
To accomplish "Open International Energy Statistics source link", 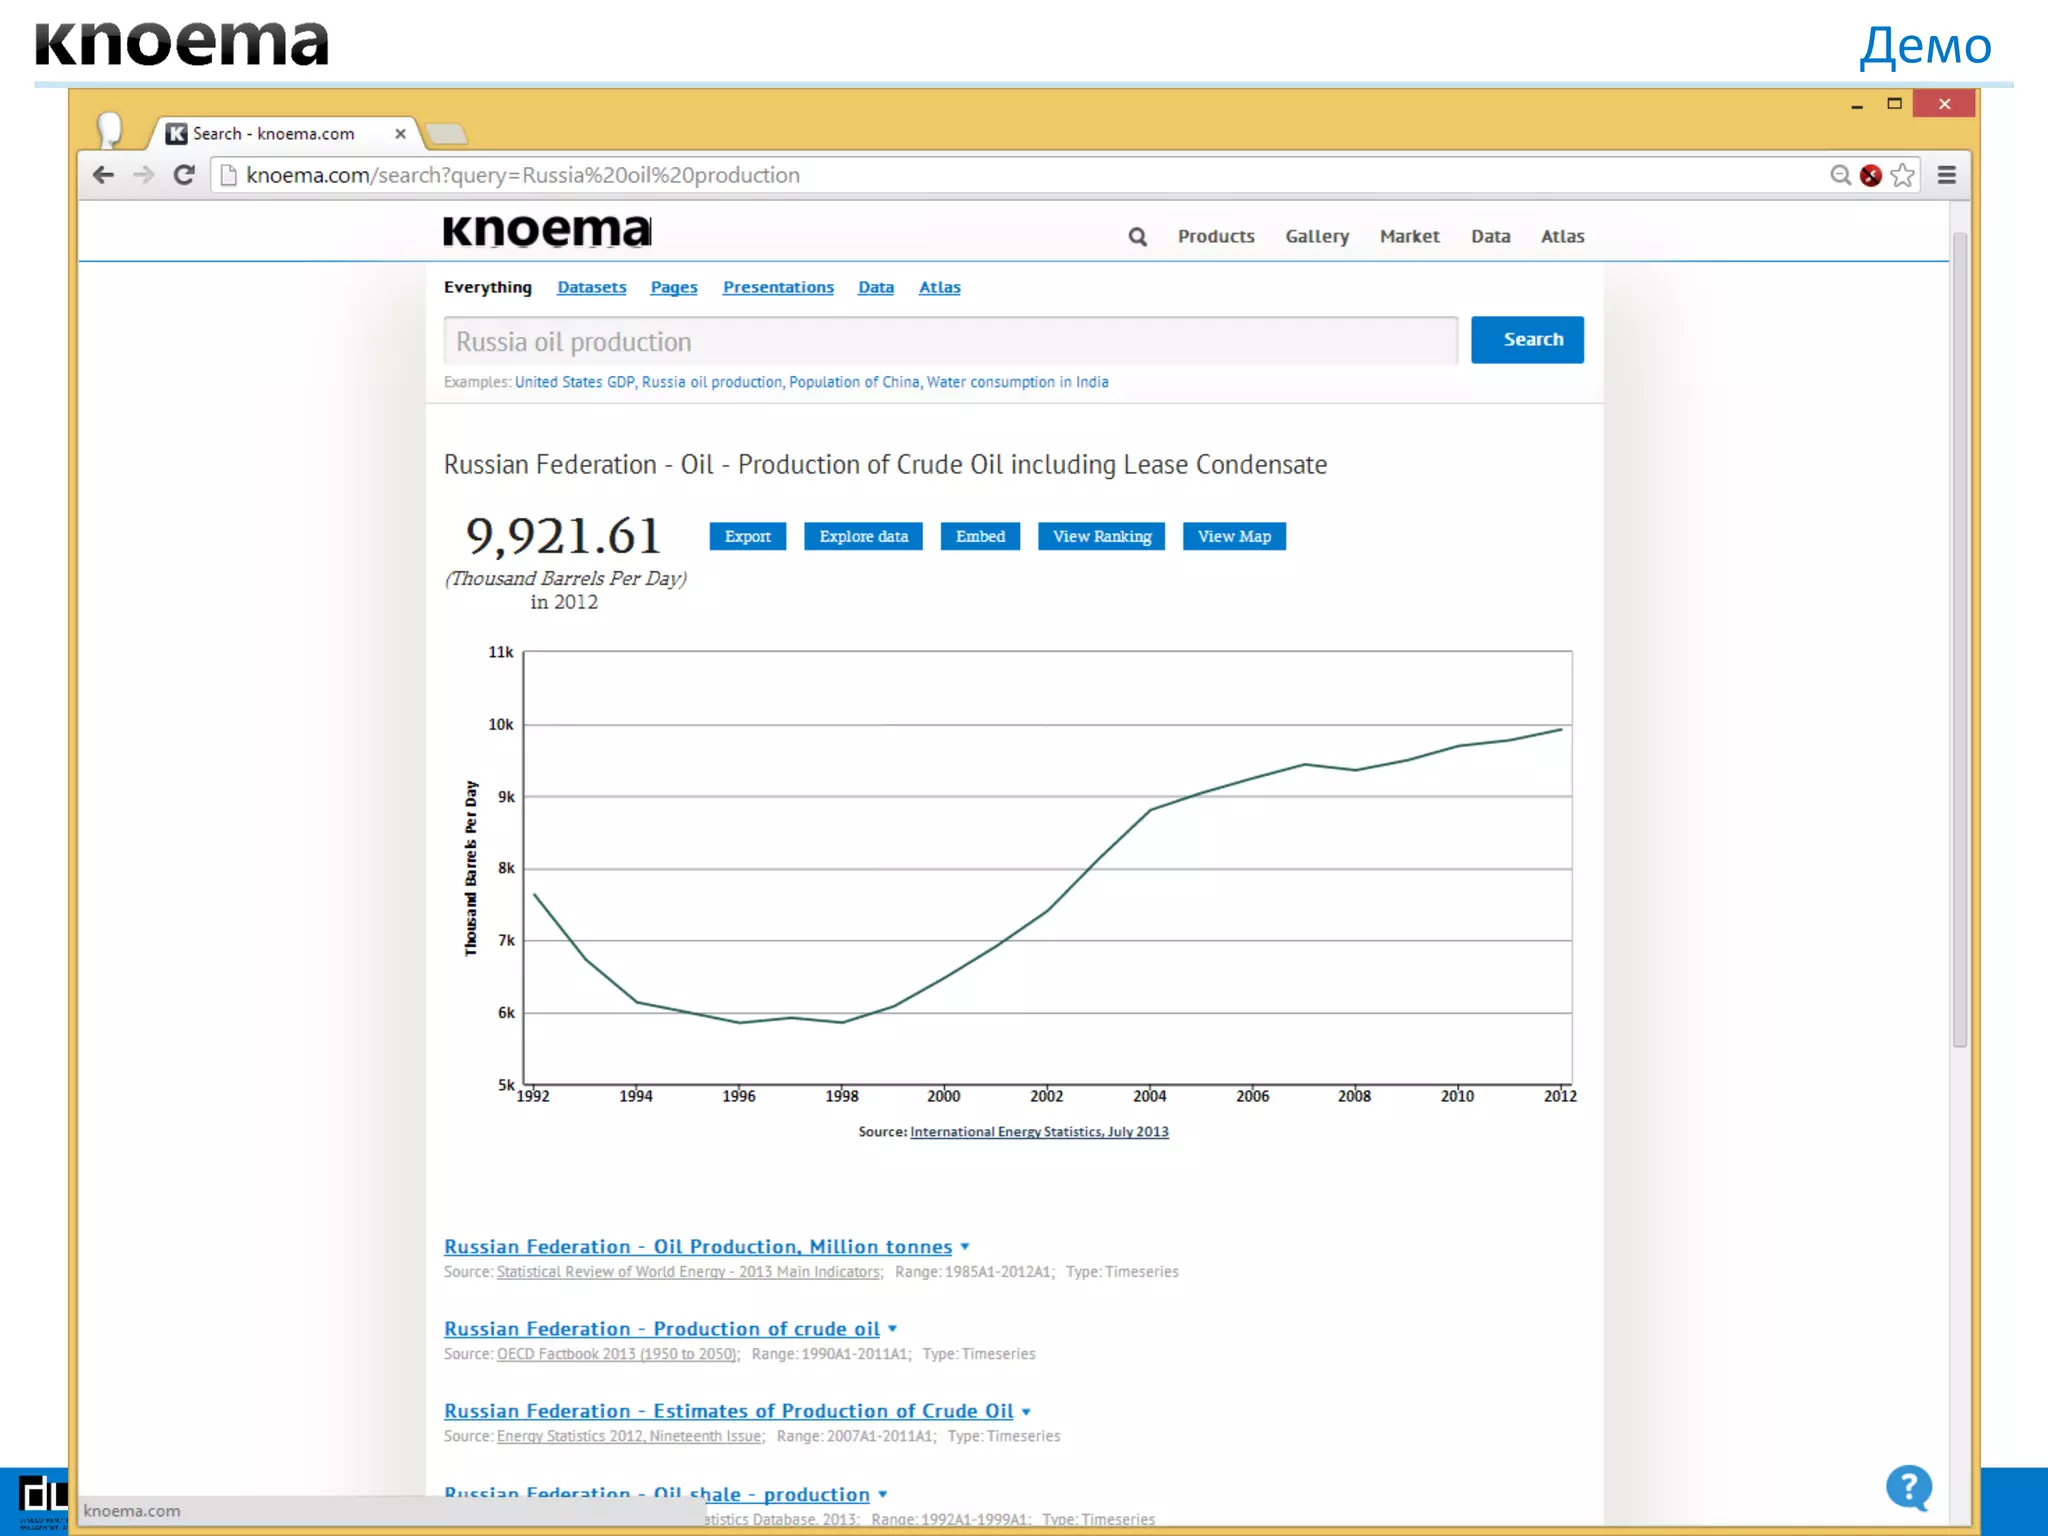I will [1038, 1132].
